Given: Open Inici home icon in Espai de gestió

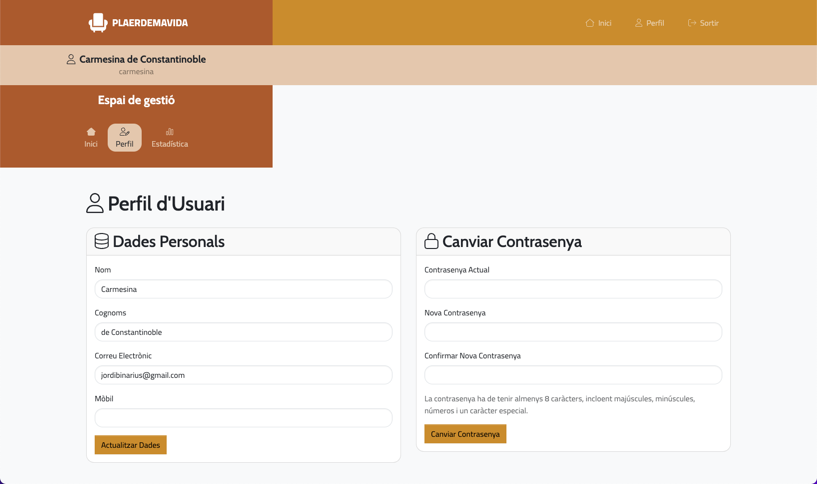Looking at the screenshot, I should point(91,132).
